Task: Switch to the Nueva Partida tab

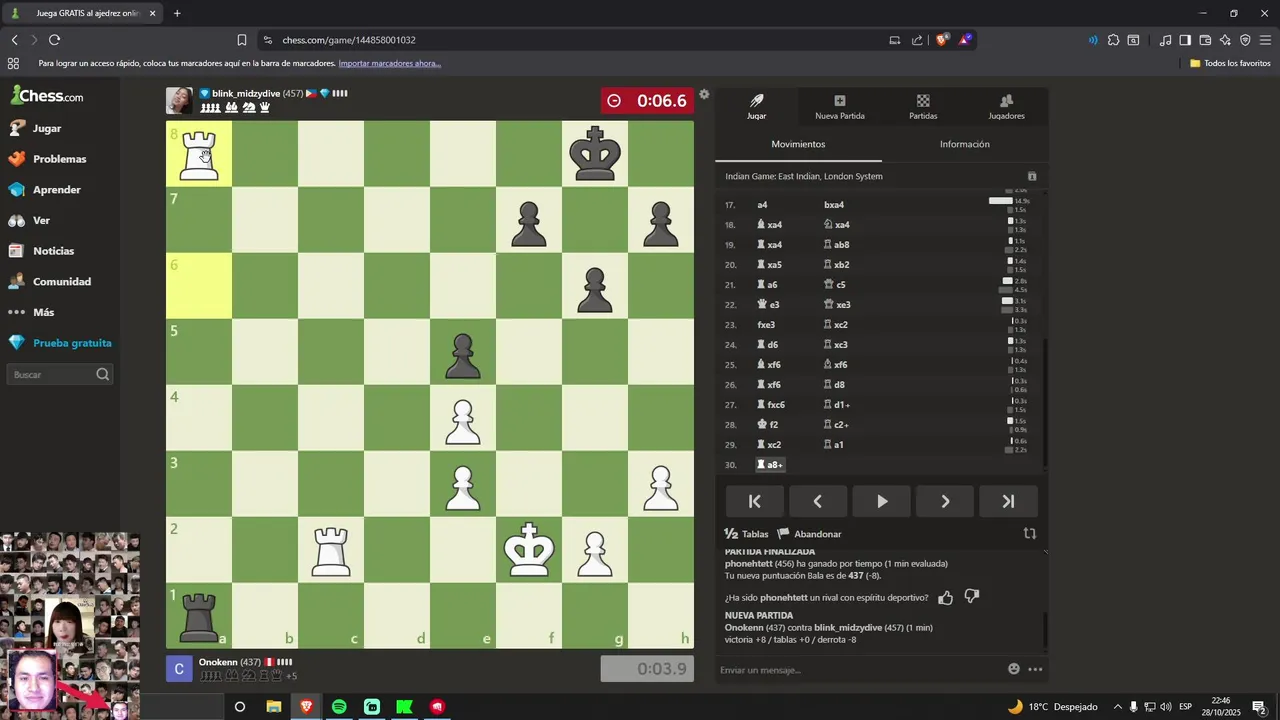Action: coord(840,107)
